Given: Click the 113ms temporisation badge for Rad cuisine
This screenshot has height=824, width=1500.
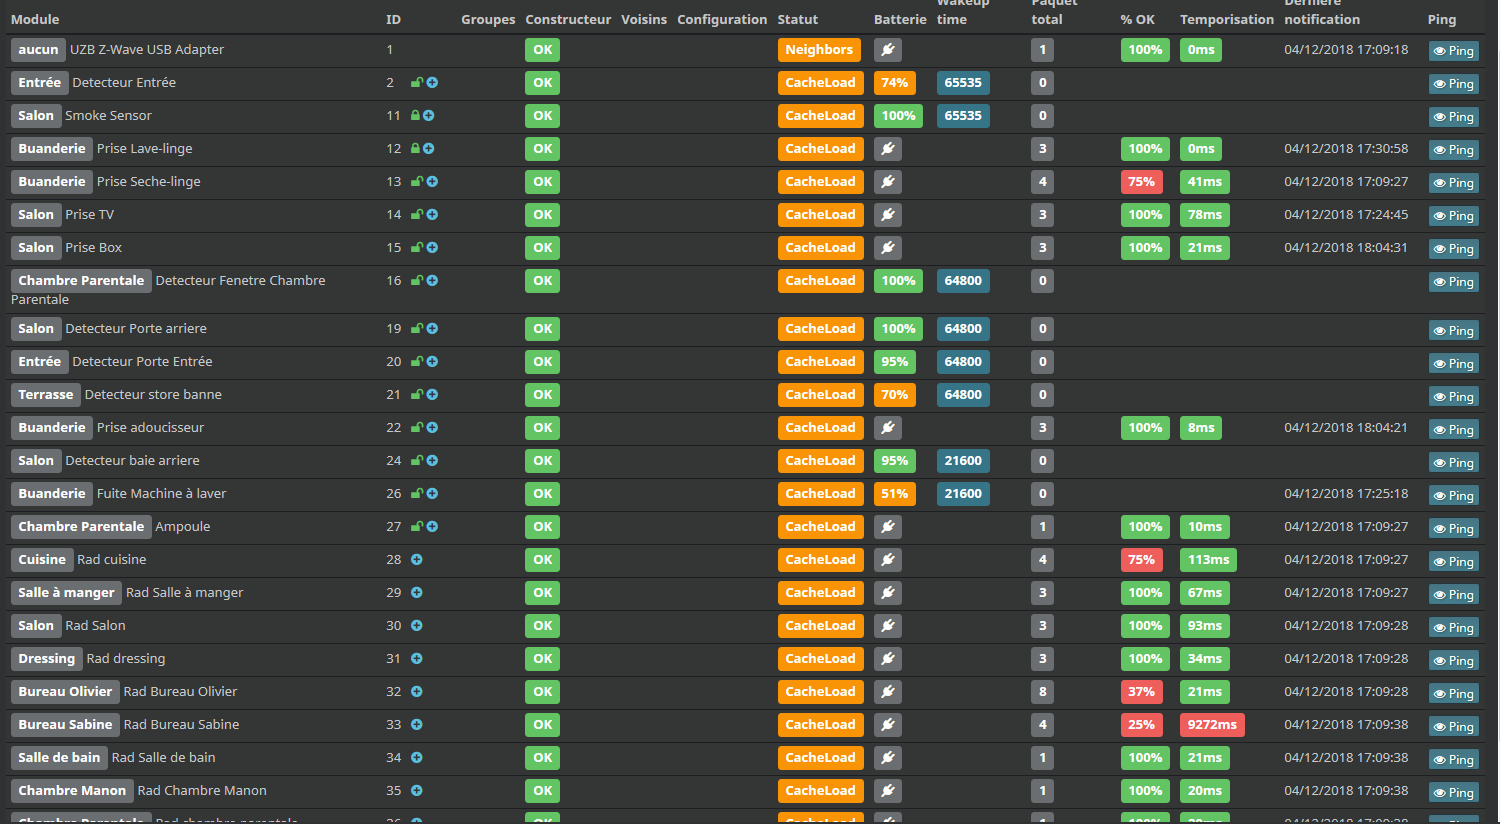Looking at the screenshot, I should [x=1208, y=560].
